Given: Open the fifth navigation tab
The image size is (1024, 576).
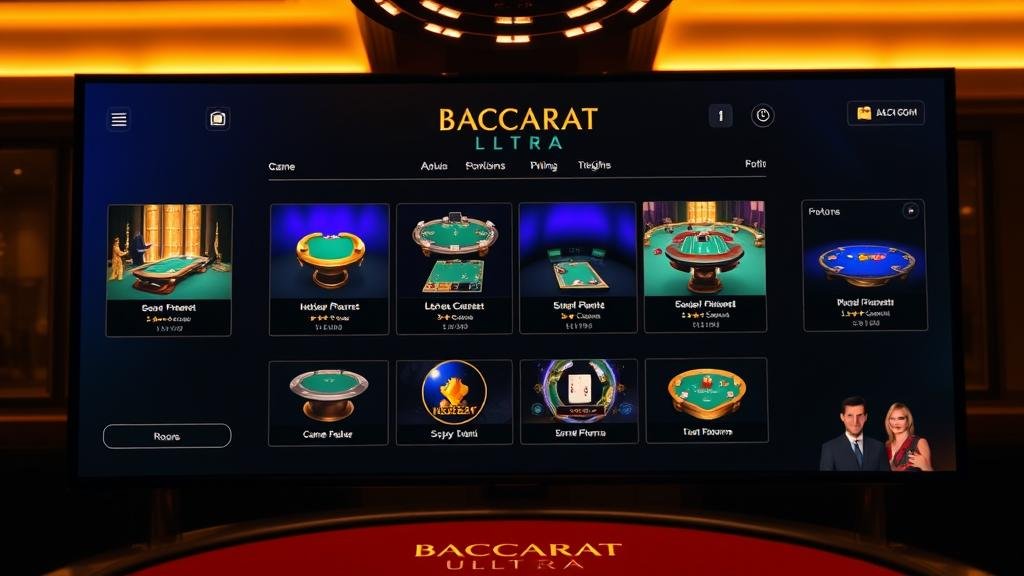Looking at the screenshot, I should point(594,165).
